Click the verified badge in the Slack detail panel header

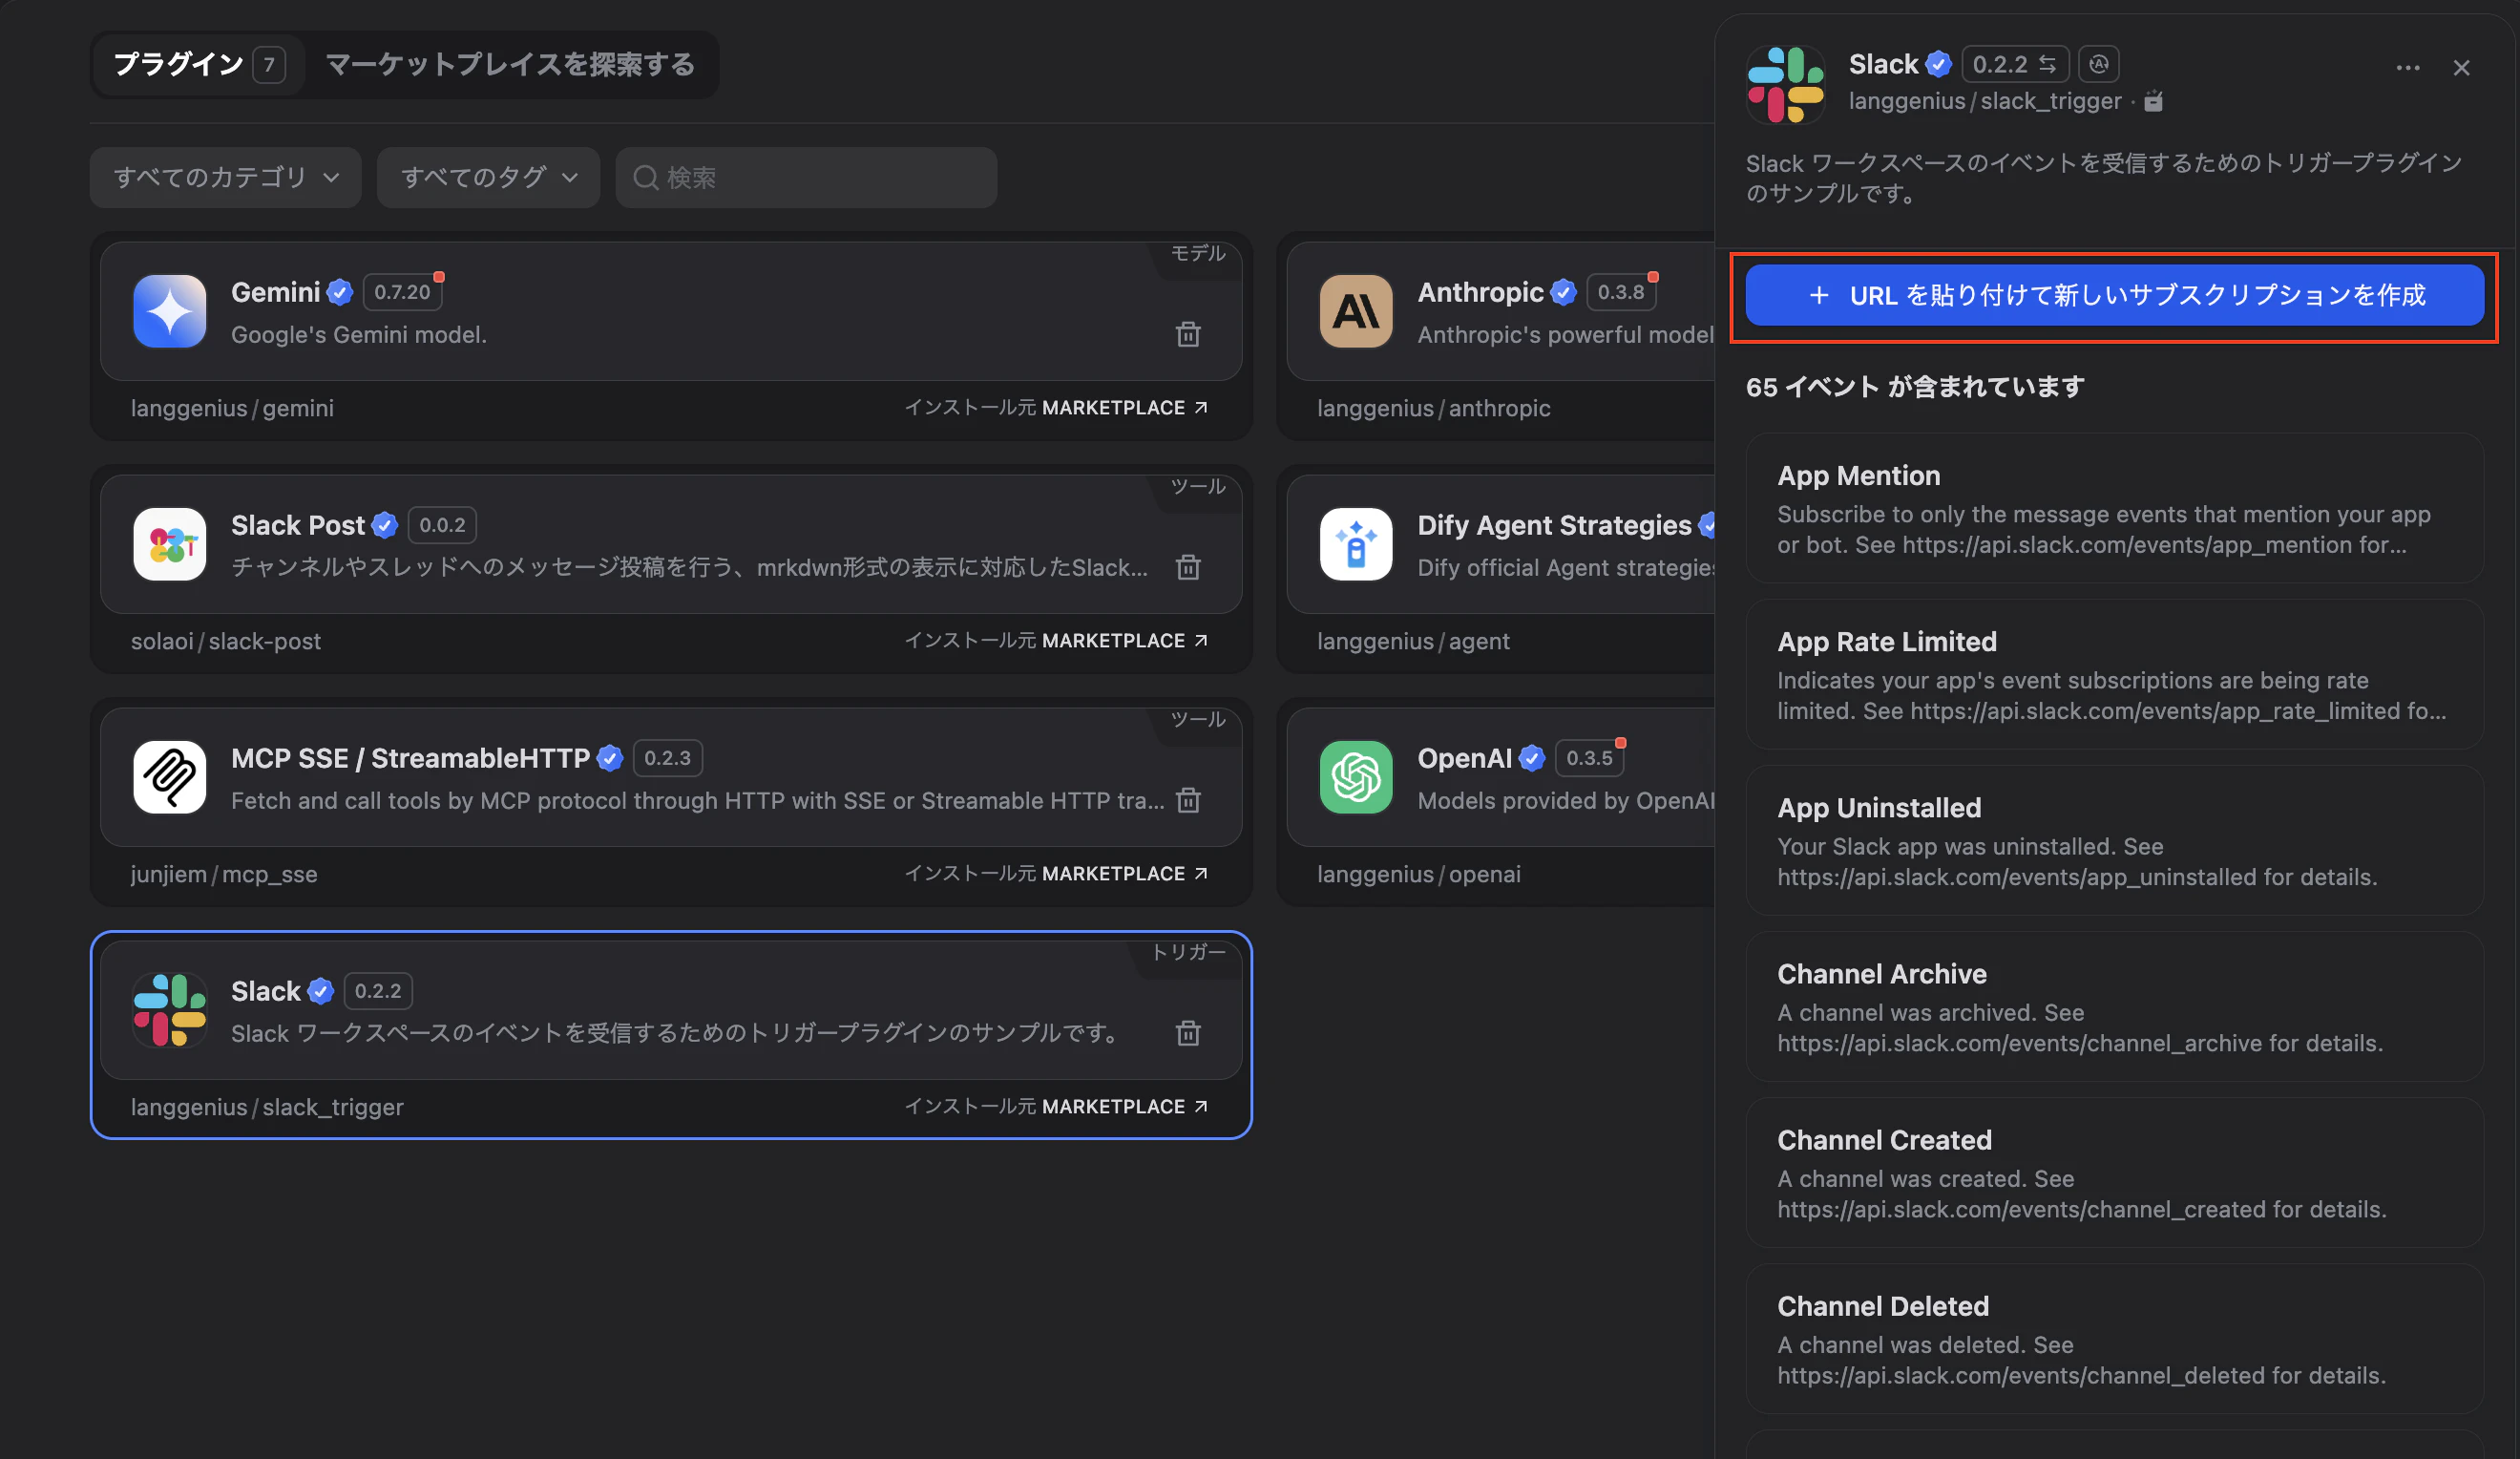[1939, 64]
